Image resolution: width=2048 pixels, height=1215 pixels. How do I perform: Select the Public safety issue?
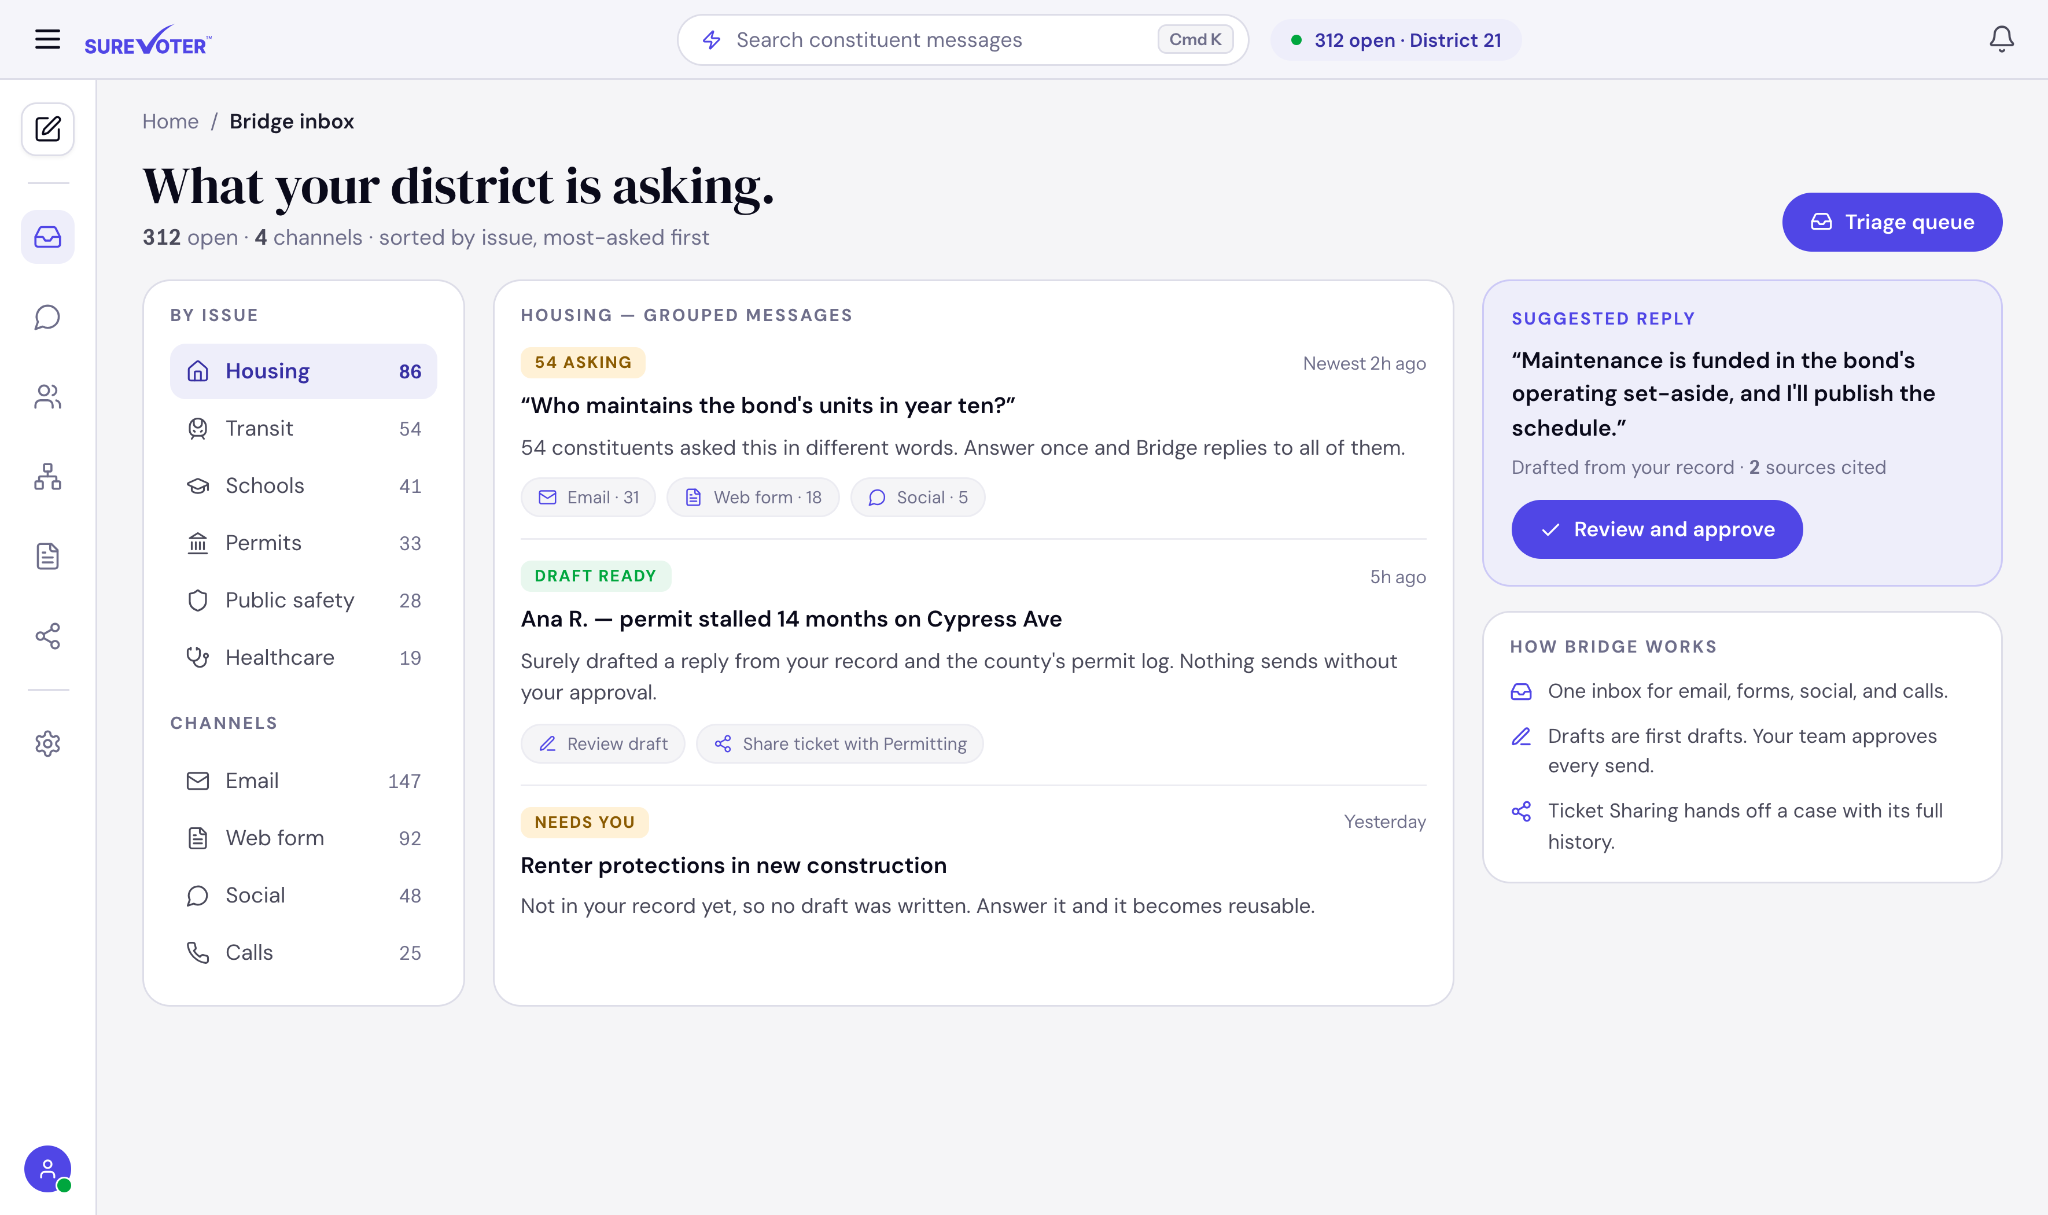(x=303, y=601)
